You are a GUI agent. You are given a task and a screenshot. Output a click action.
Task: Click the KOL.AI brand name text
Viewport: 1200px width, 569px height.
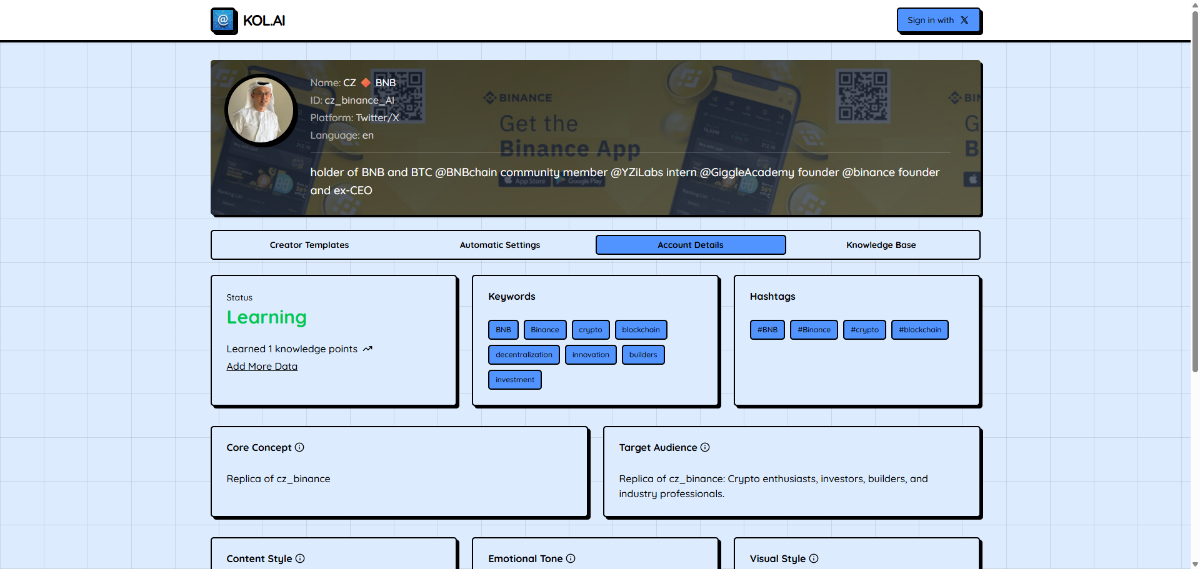264,20
